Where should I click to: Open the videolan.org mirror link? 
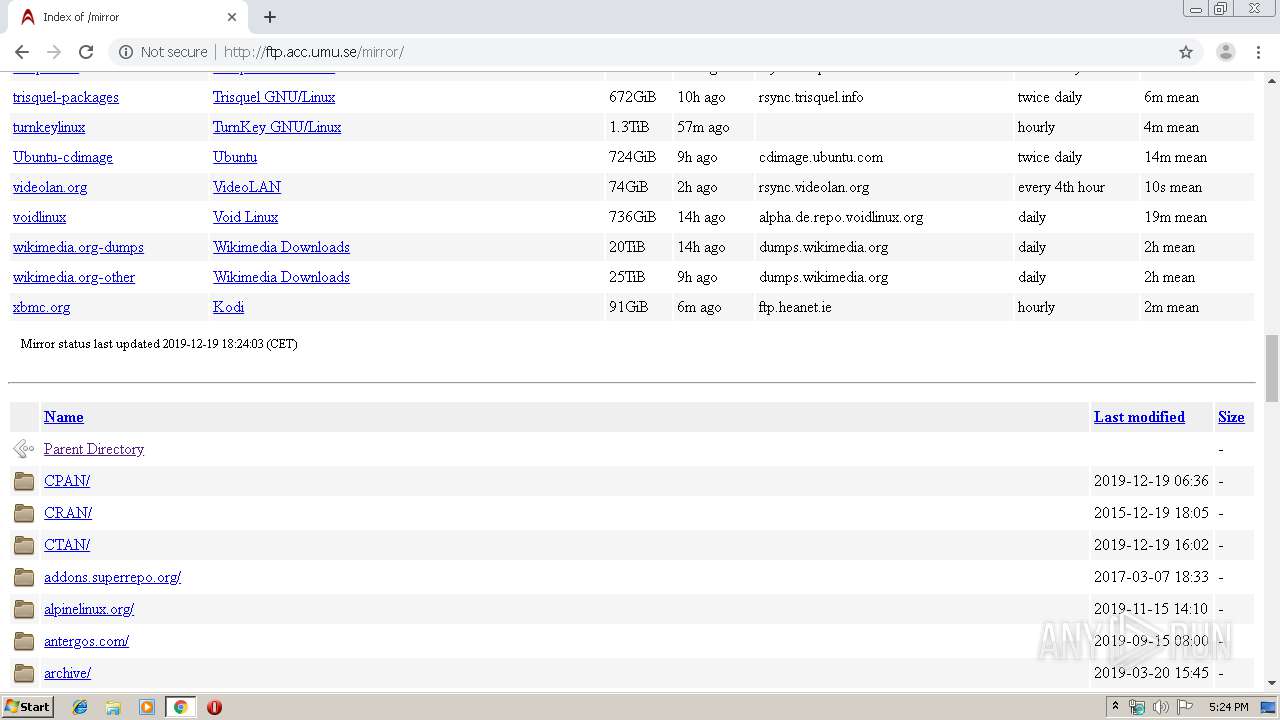49,187
